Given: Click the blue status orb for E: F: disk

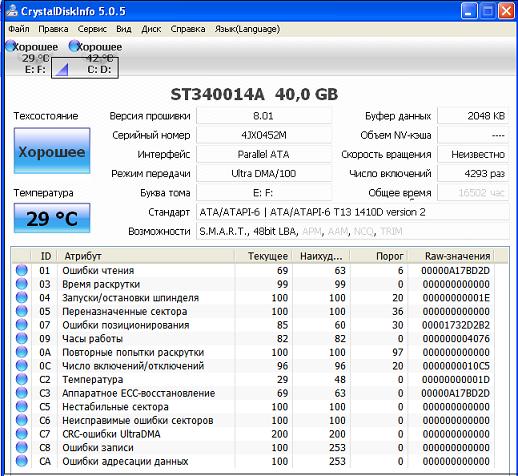Looking at the screenshot, I should pos(10,46).
